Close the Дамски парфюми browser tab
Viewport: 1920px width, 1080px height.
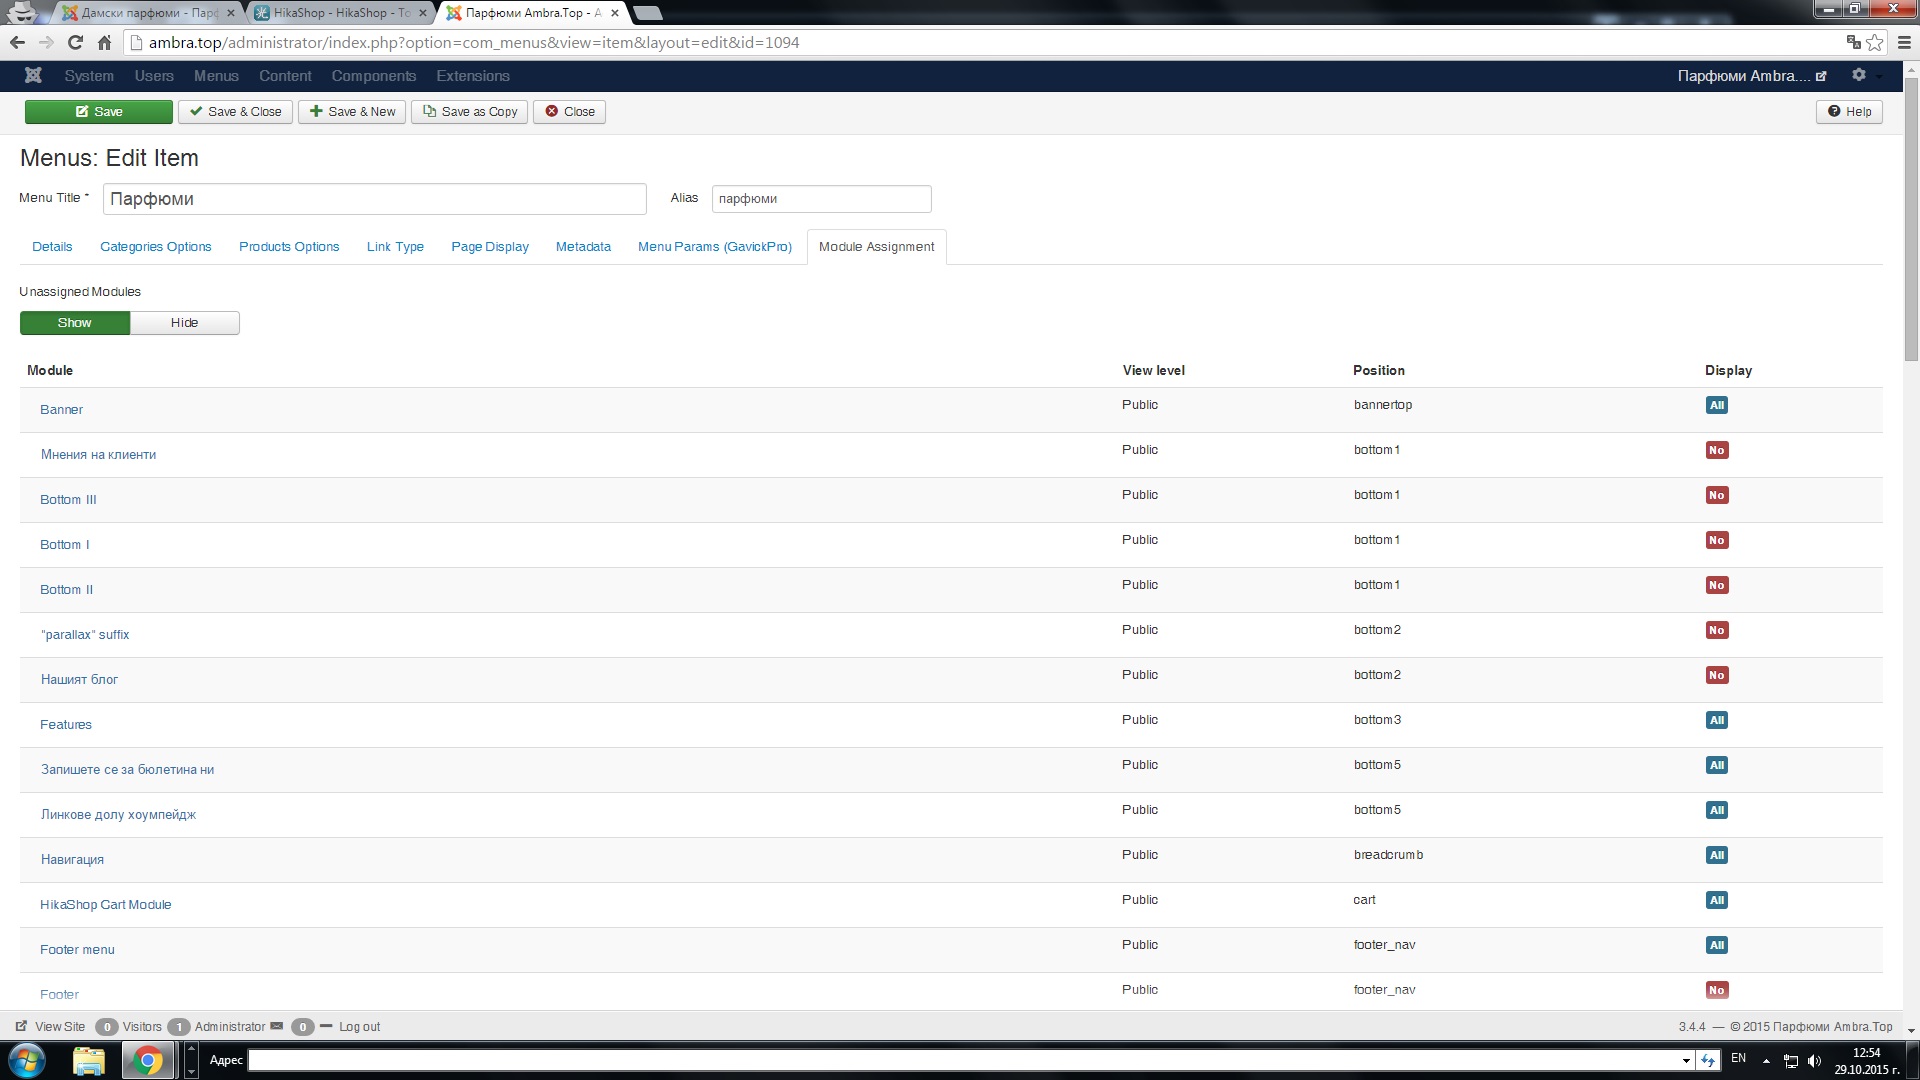tap(230, 13)
